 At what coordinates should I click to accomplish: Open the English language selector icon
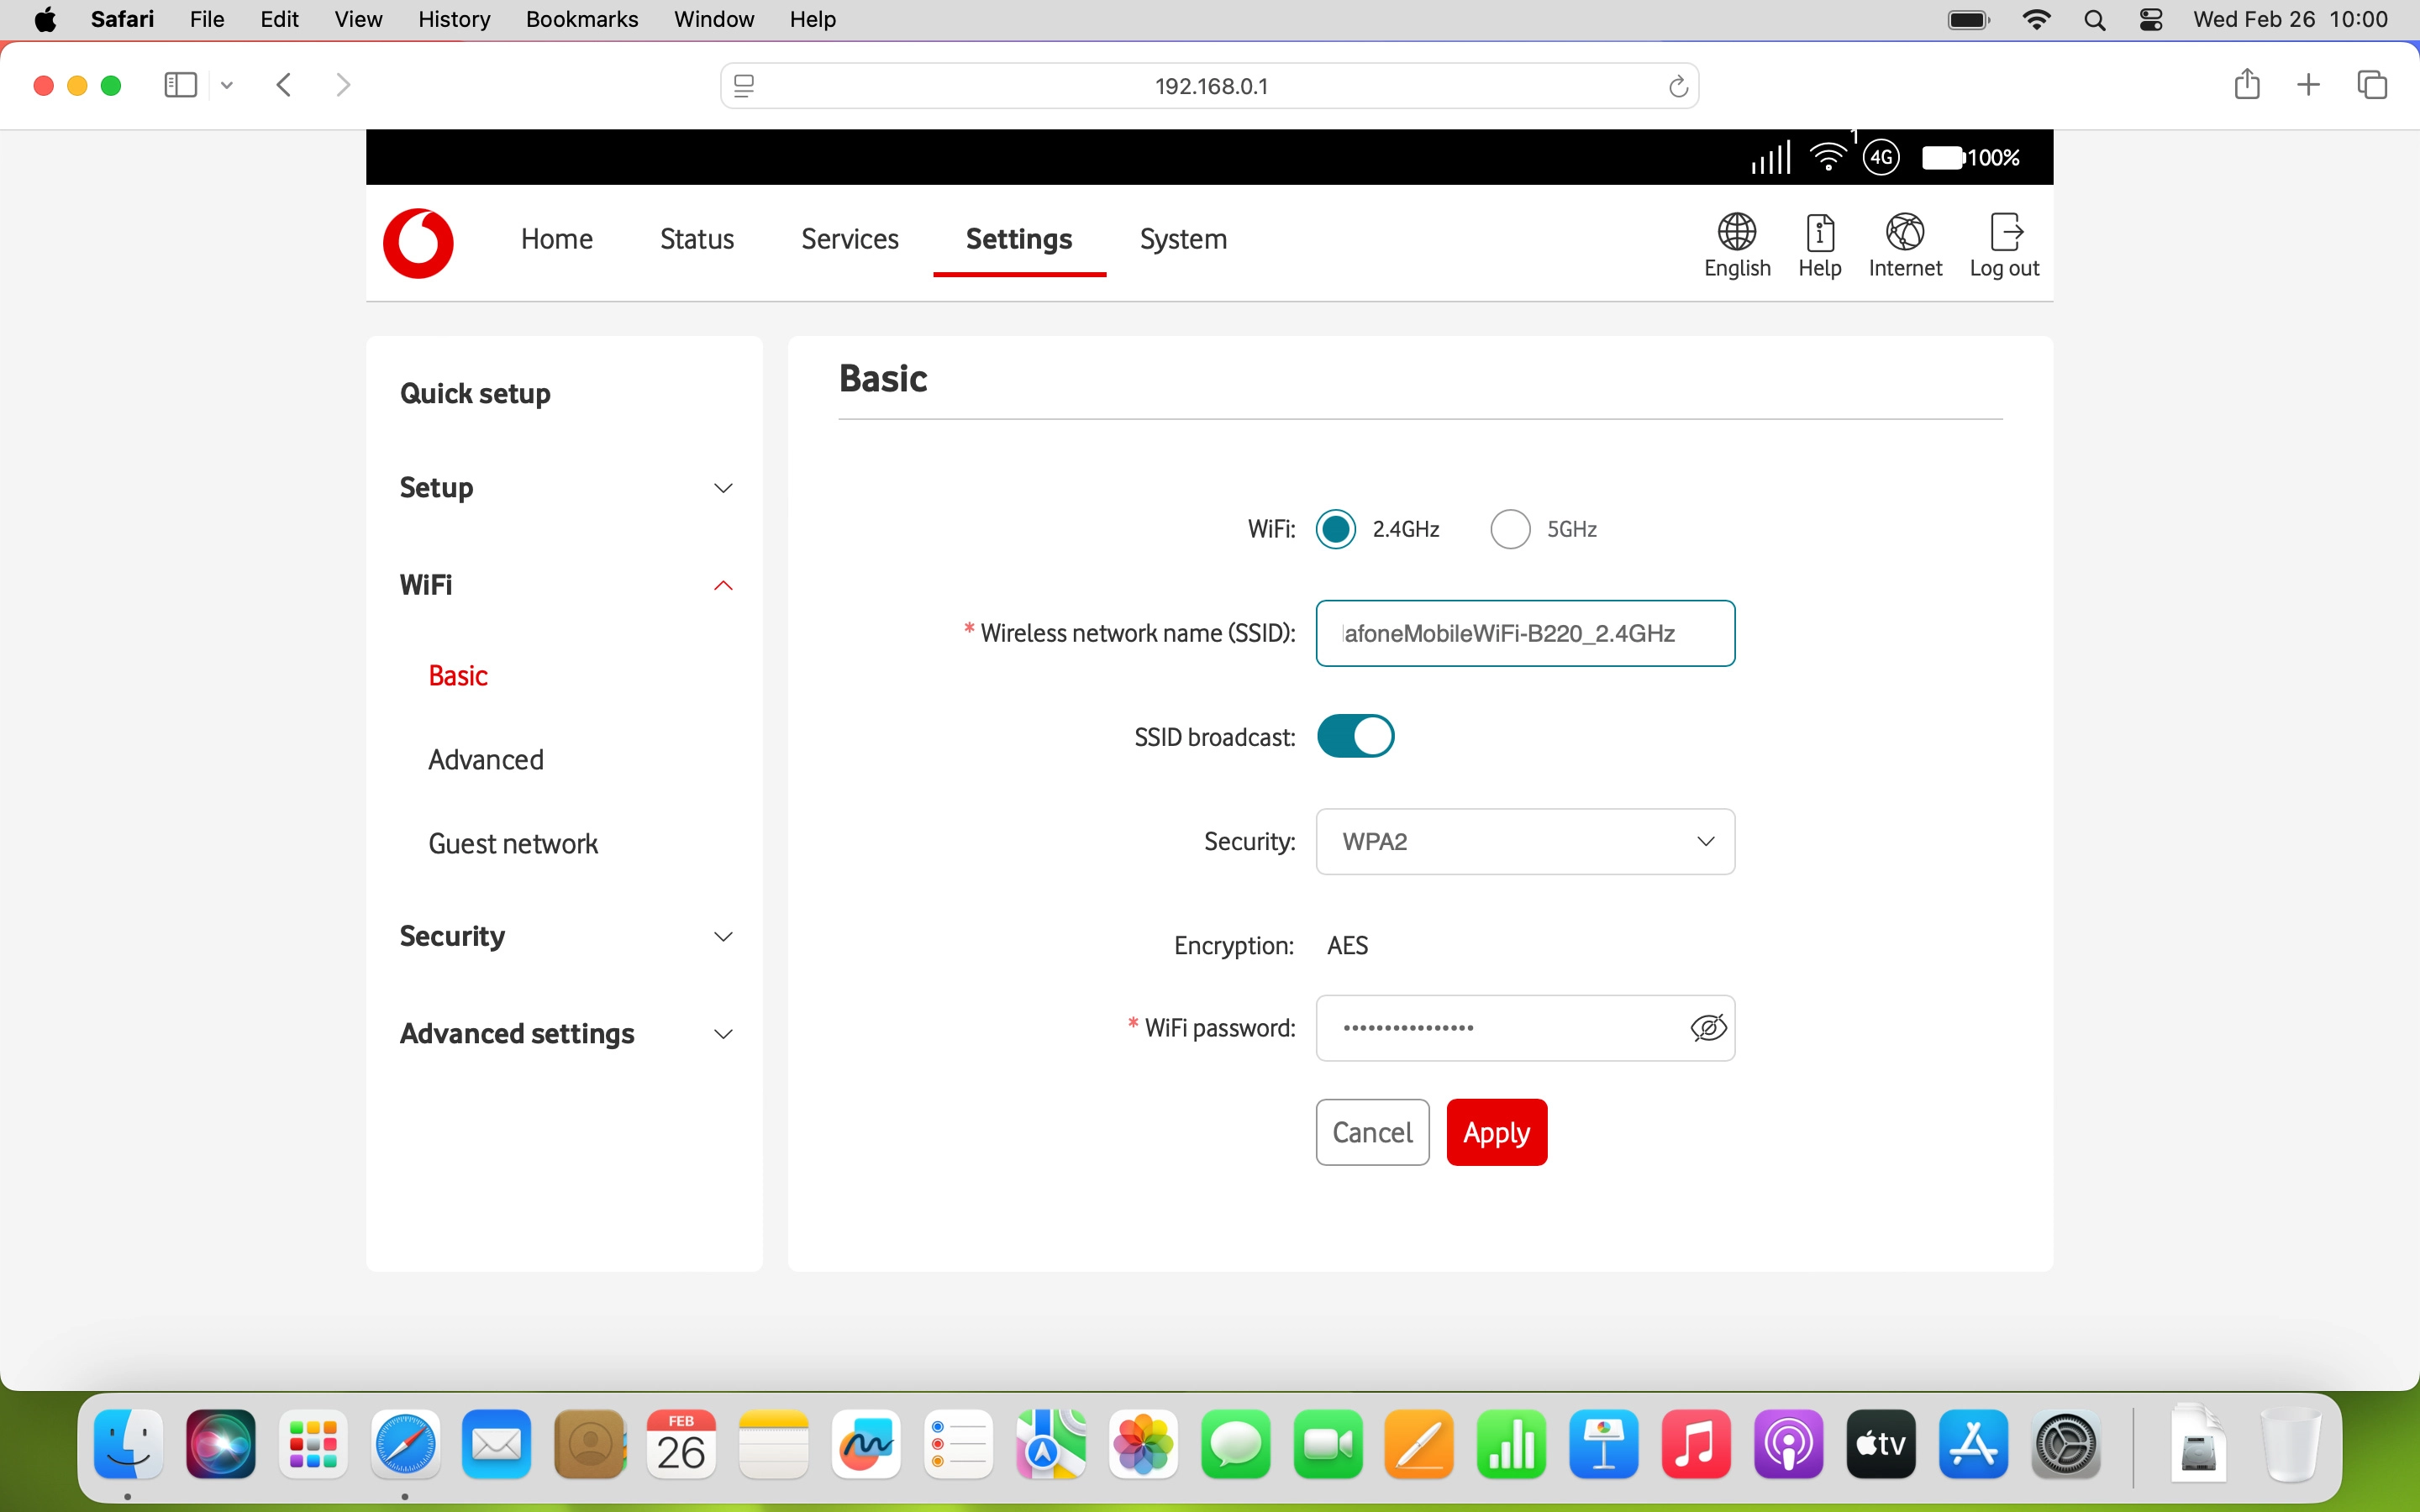pos(1737,233)
